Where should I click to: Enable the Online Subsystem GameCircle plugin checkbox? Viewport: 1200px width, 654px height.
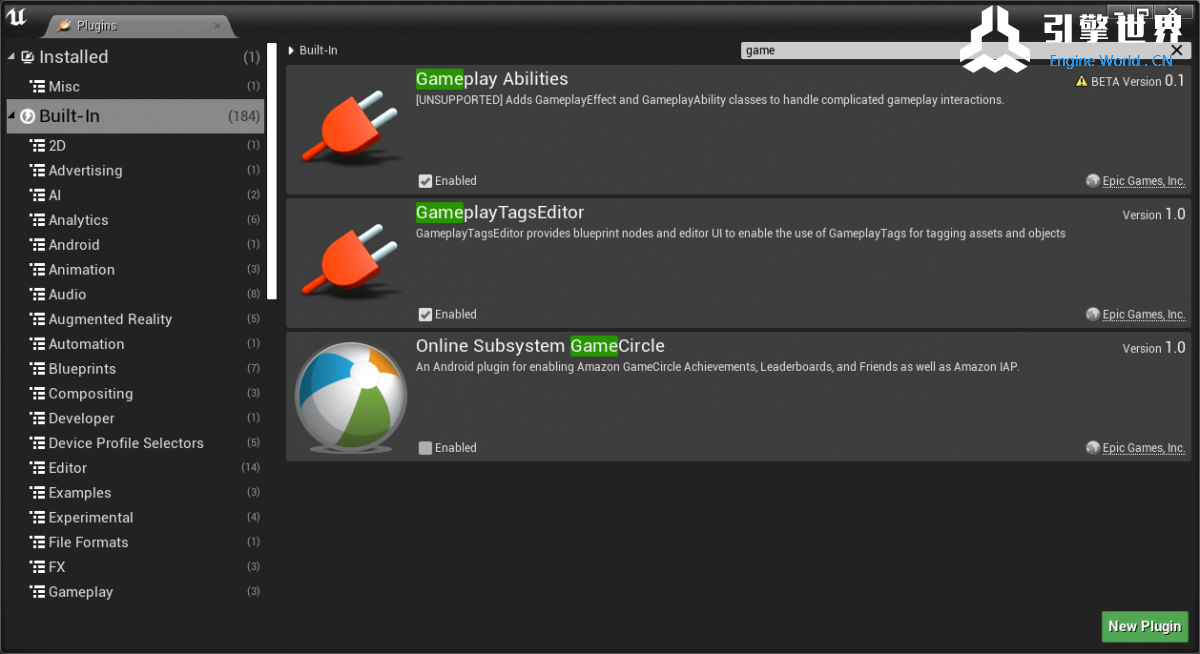point(425,448)
